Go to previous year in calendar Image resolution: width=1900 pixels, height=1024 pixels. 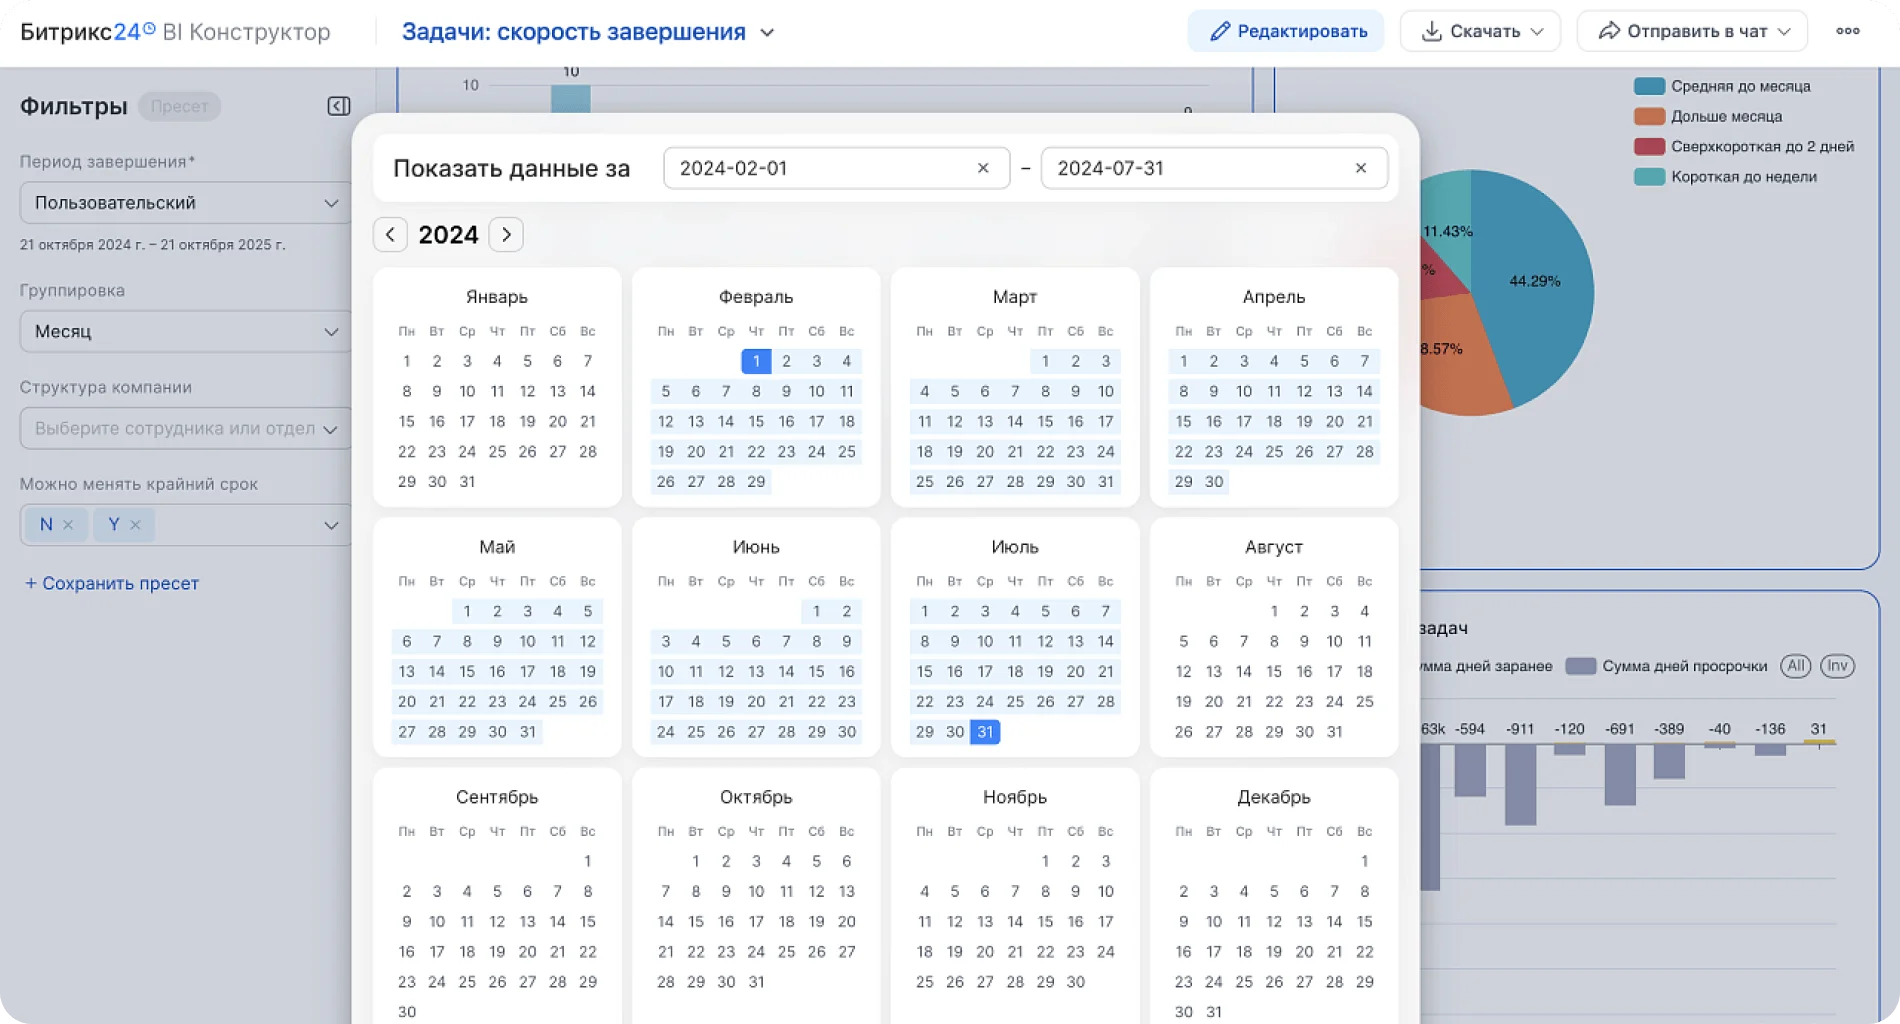390,235
